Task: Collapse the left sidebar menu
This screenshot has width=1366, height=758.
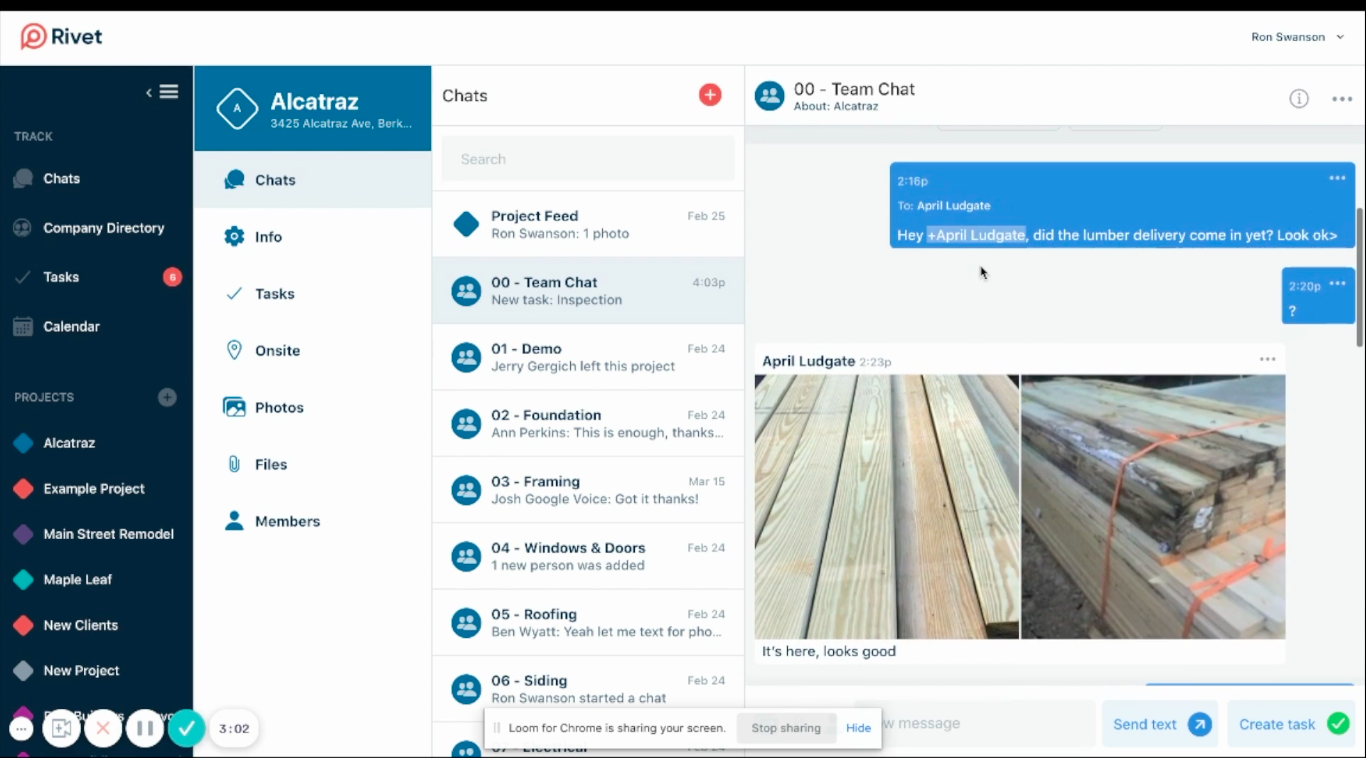Action: coord(163,92)
